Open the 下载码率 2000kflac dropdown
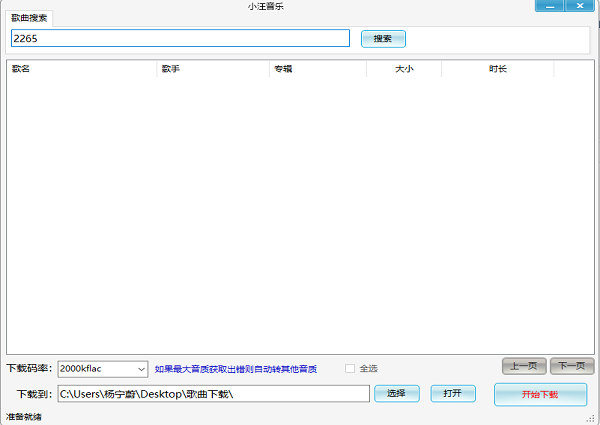This screenshot has width=600, height=425. tap(103, 369)
